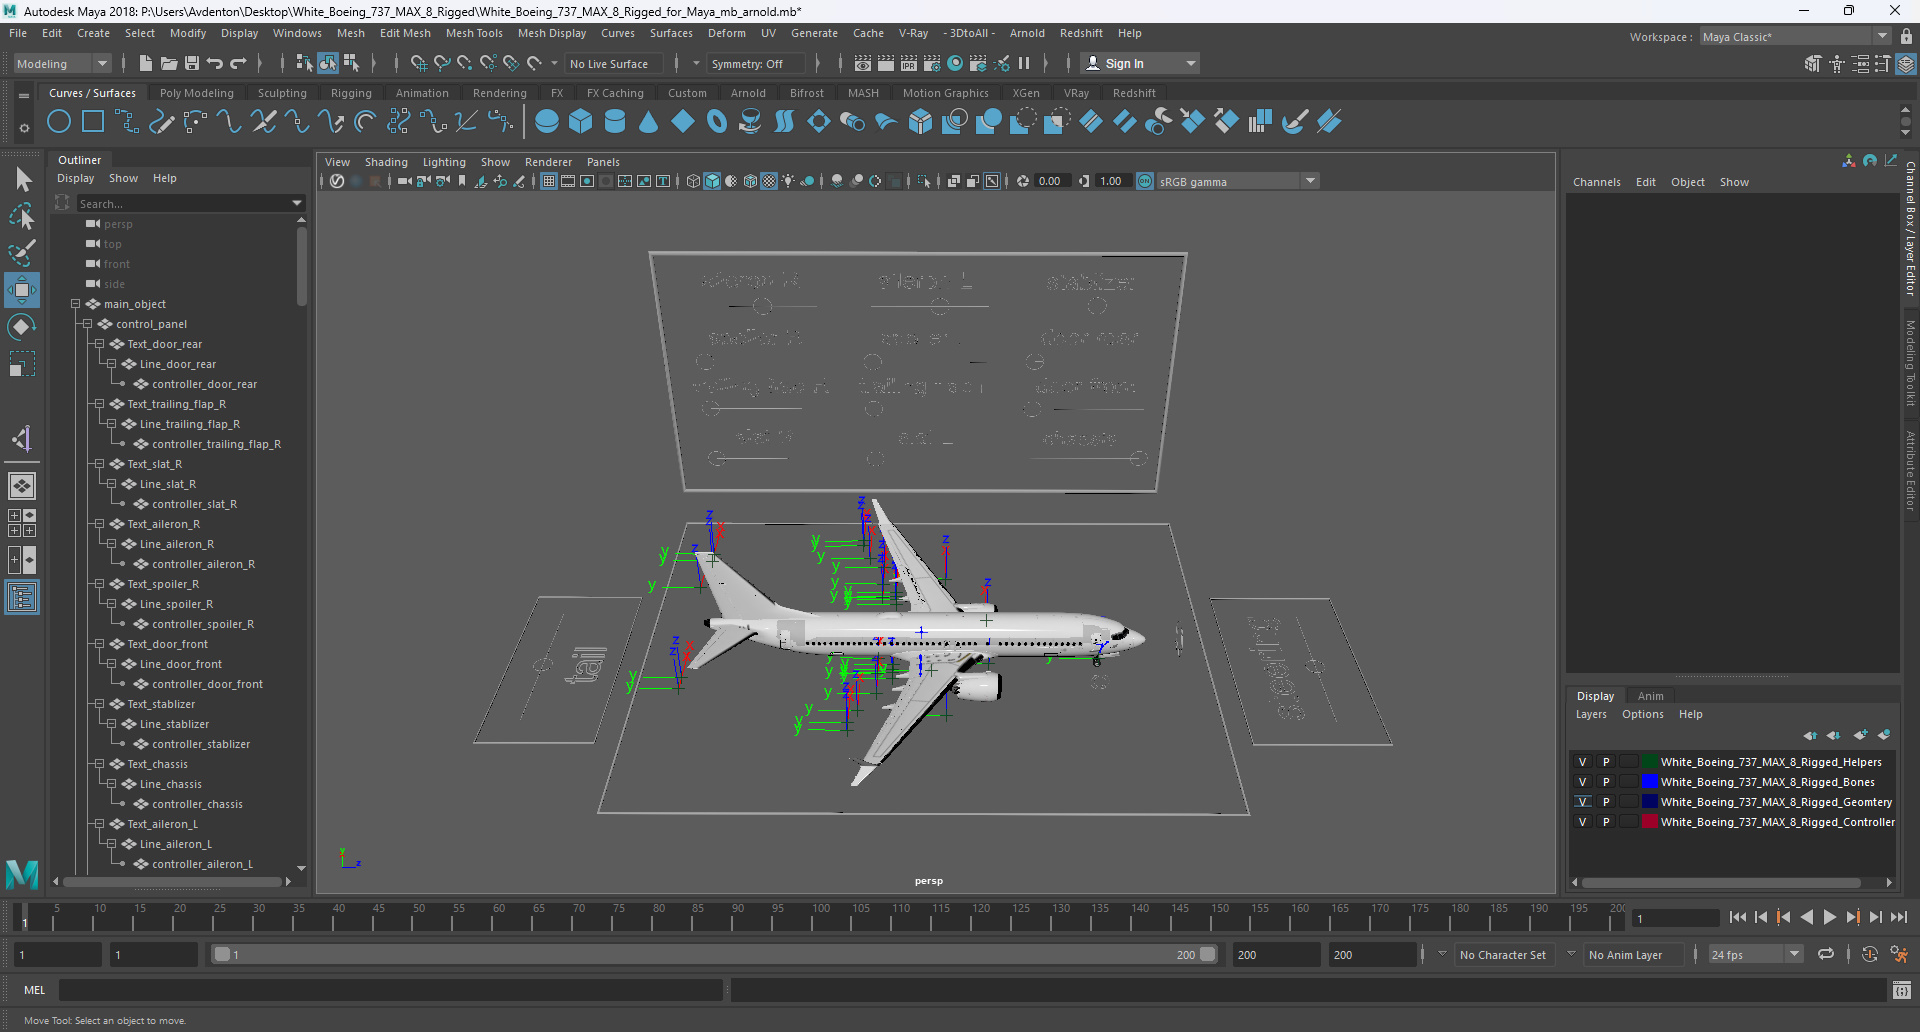Toggle sRGB gamma color management button
Viewport: 1920px width, 1032px height.
tap(1145, 181)
